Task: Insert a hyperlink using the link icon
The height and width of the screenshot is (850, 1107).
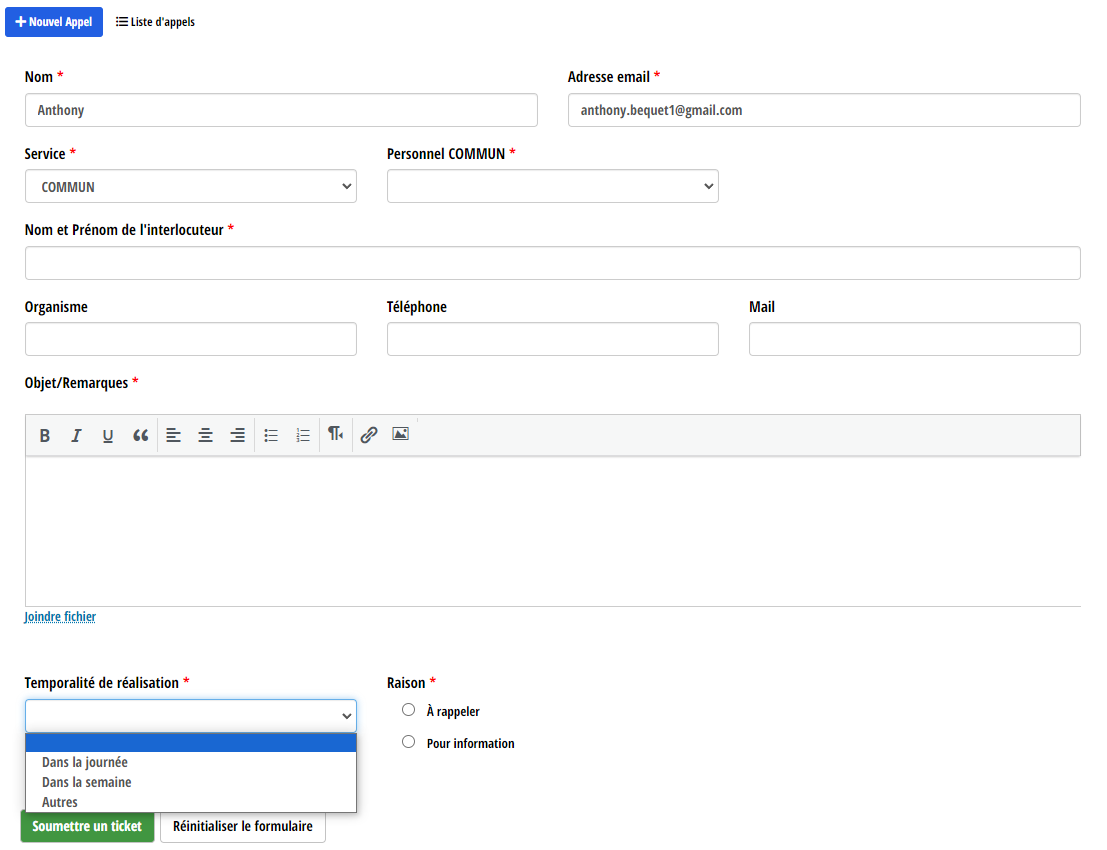Action: click(369, 435)
